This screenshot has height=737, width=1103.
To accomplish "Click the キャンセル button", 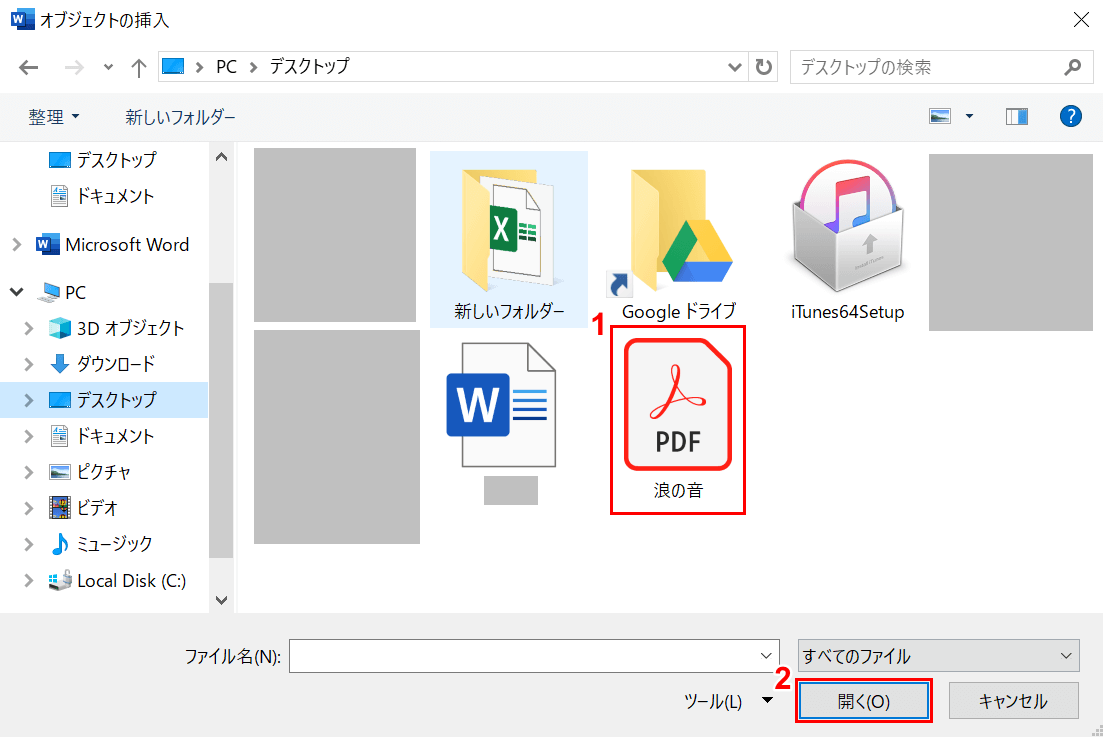I will [x=1013, y=701].
